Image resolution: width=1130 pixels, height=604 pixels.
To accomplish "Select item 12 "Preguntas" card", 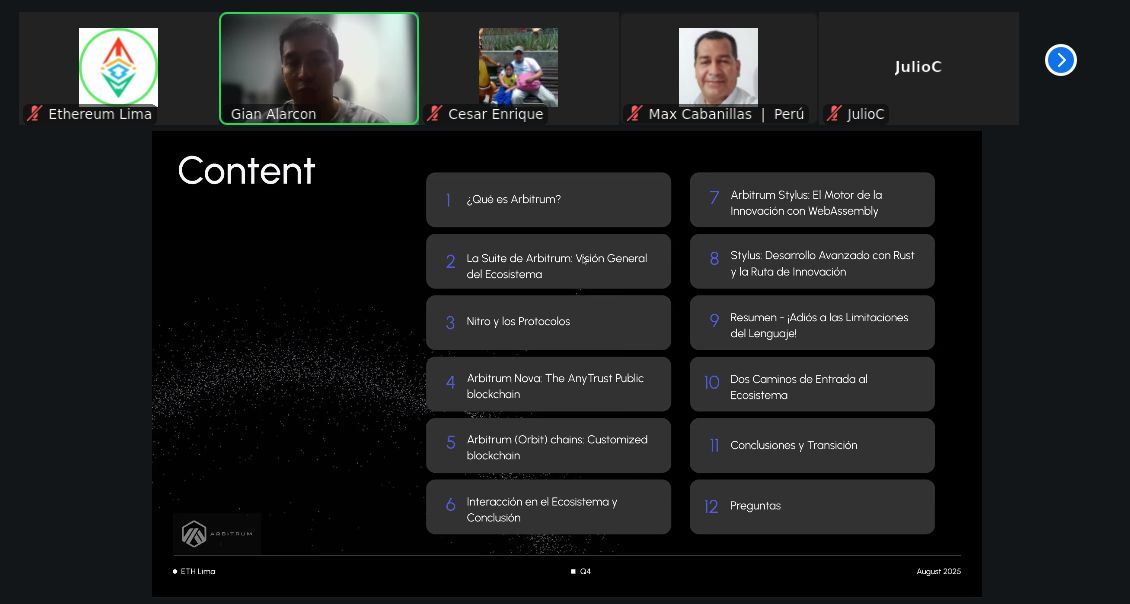I will 812,507.
